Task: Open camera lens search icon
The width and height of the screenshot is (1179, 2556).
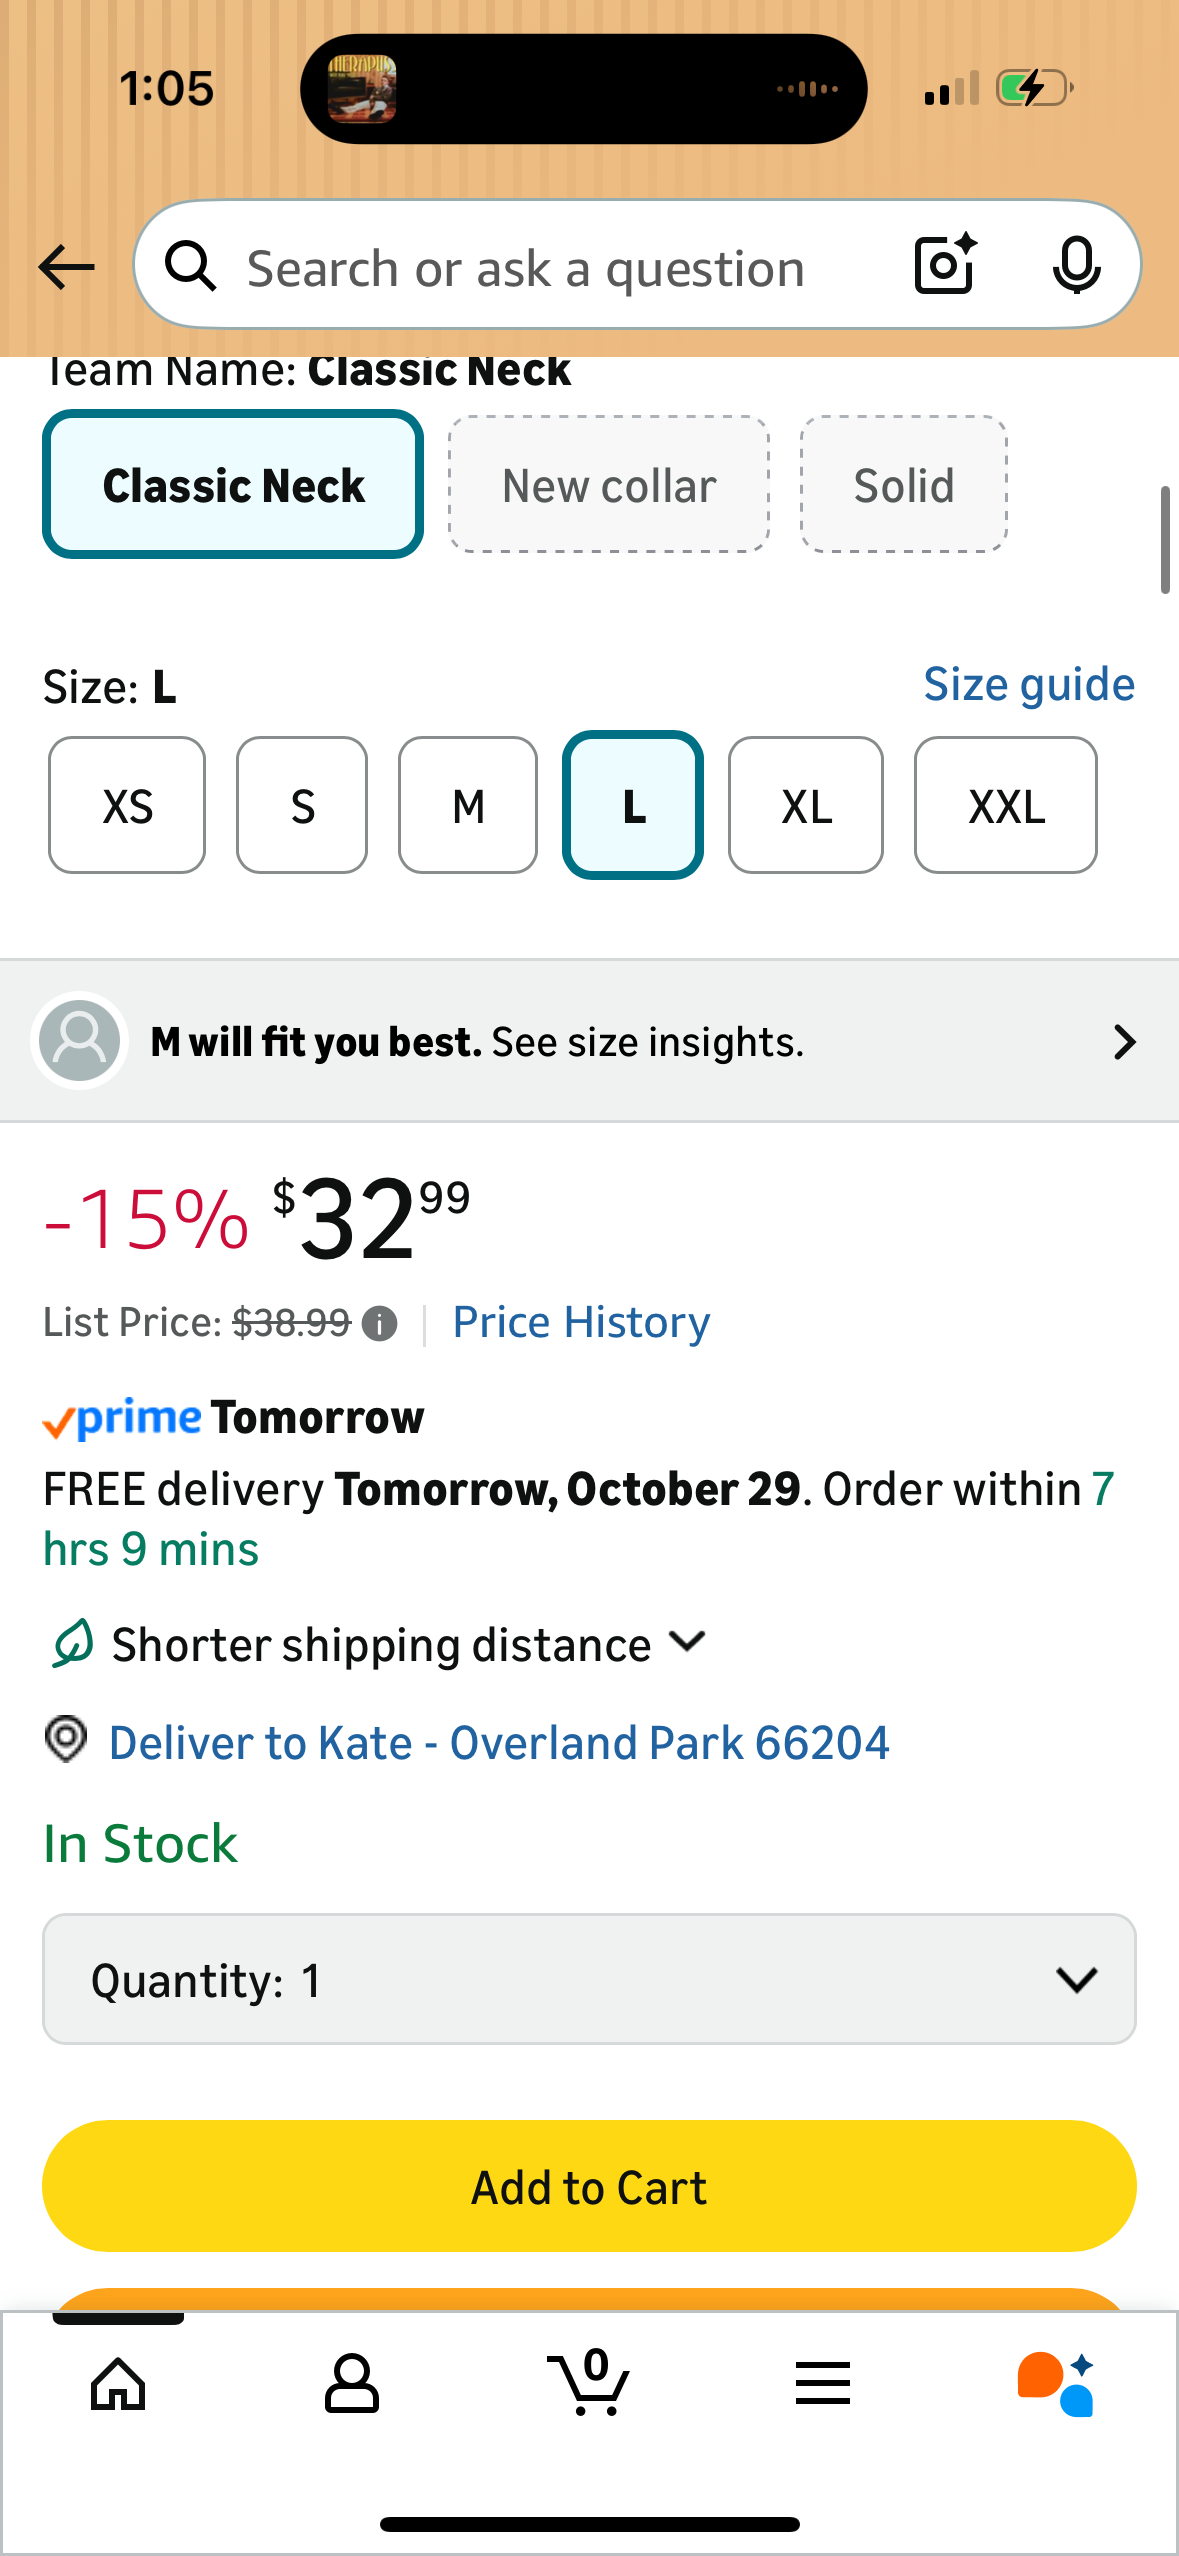Action: [x=945, y=265]
